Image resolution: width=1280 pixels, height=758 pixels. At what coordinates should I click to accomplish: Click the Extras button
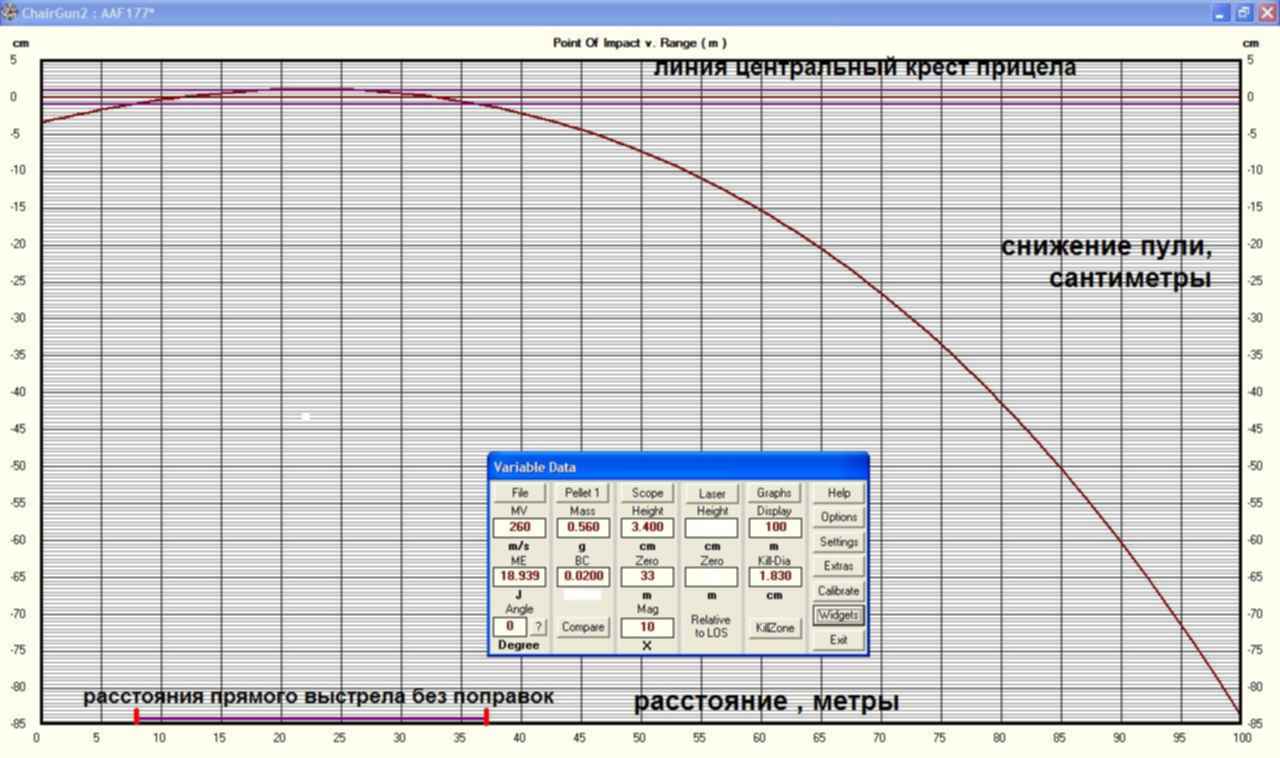[838, 566]
